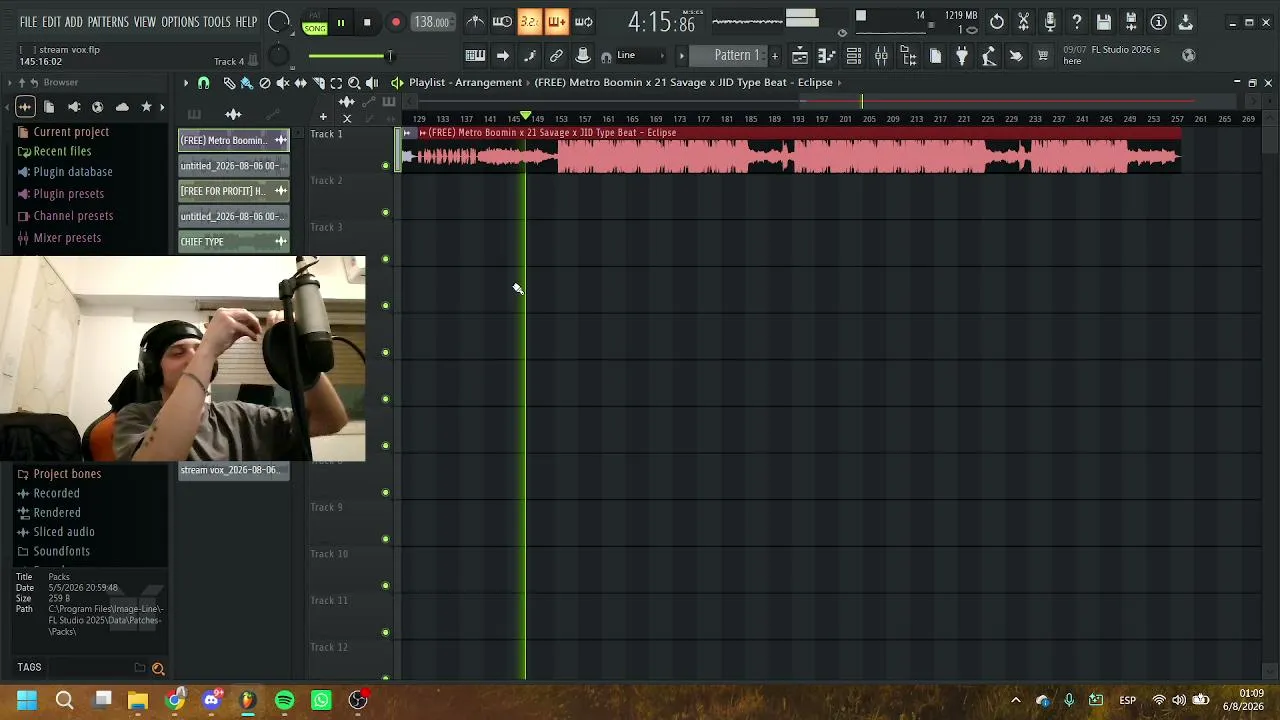Open the TOOLS menu
This screenshot has height=720, width=1280.
pyautogui.click(x=217, y=22)
